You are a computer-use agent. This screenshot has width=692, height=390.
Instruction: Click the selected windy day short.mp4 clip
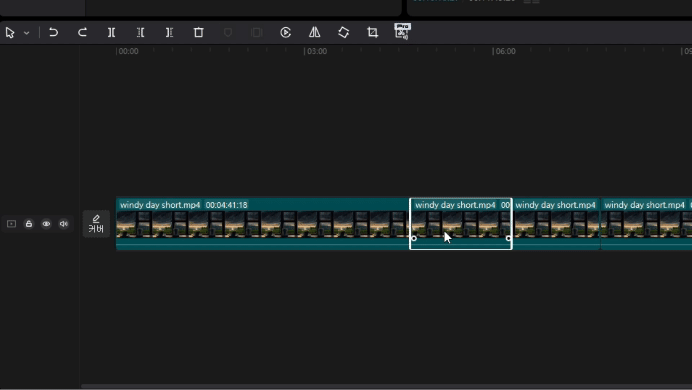[461, 224]
